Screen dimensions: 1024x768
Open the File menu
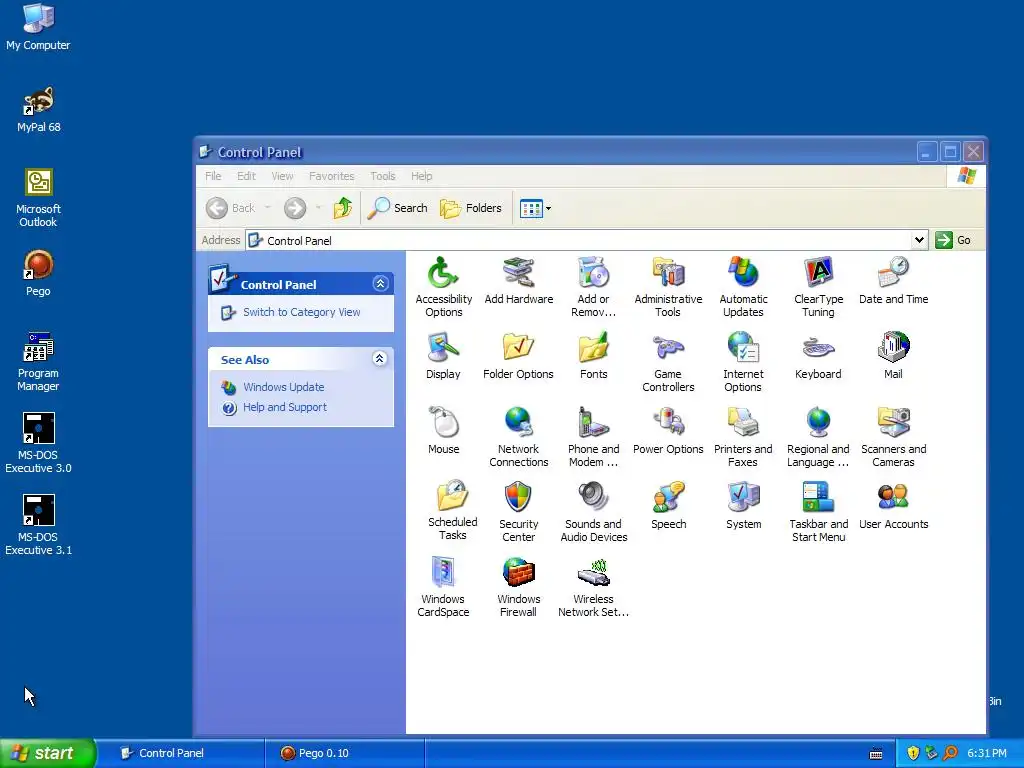[213, 176]
